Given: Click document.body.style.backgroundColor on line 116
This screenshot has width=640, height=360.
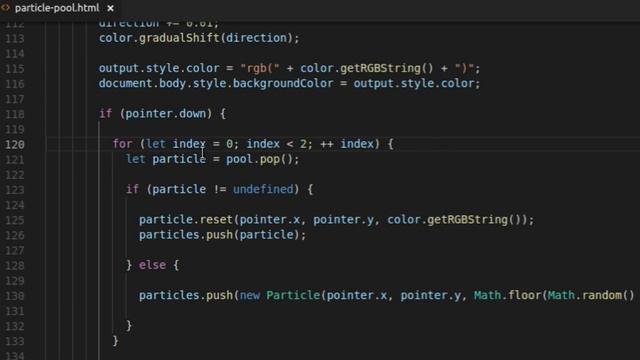Looking at the screenshot, I should tap(216, 83).
